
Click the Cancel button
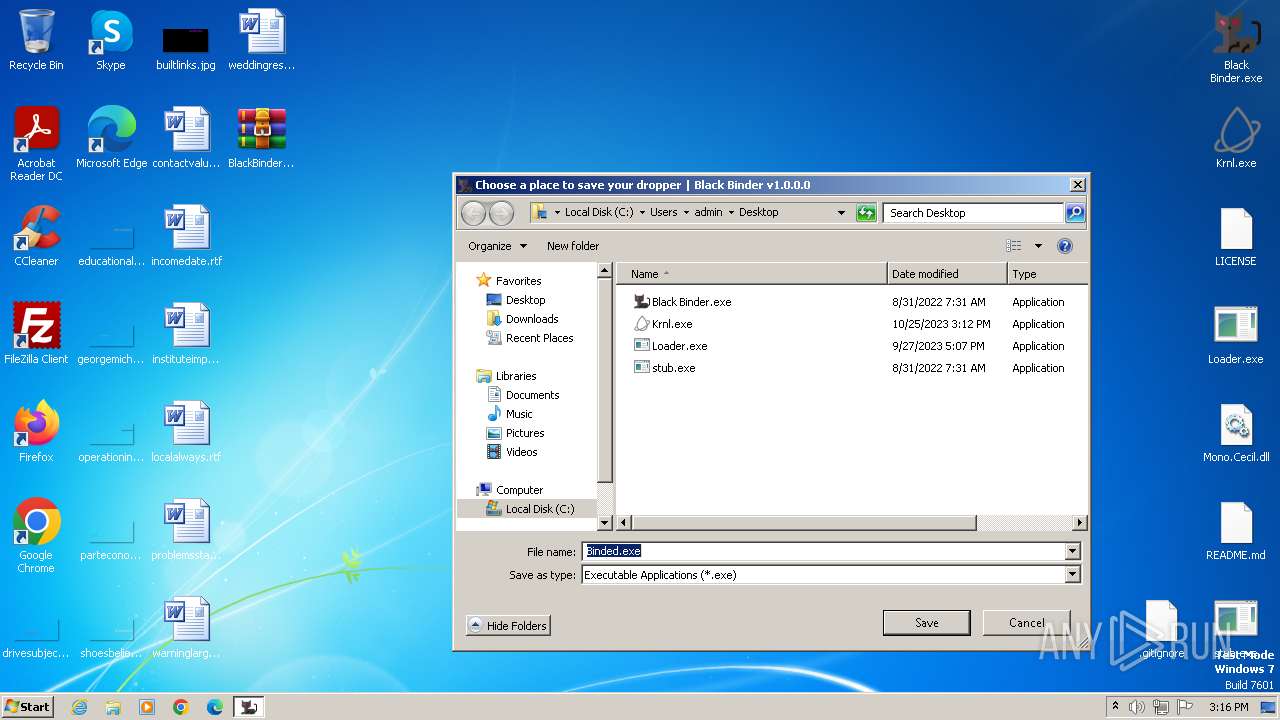point(1026,622)
